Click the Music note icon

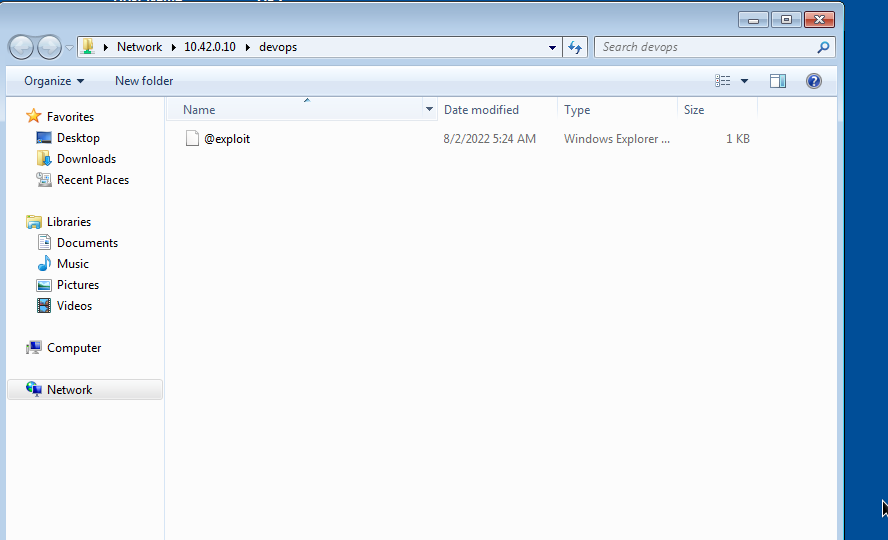pos(44,263)
